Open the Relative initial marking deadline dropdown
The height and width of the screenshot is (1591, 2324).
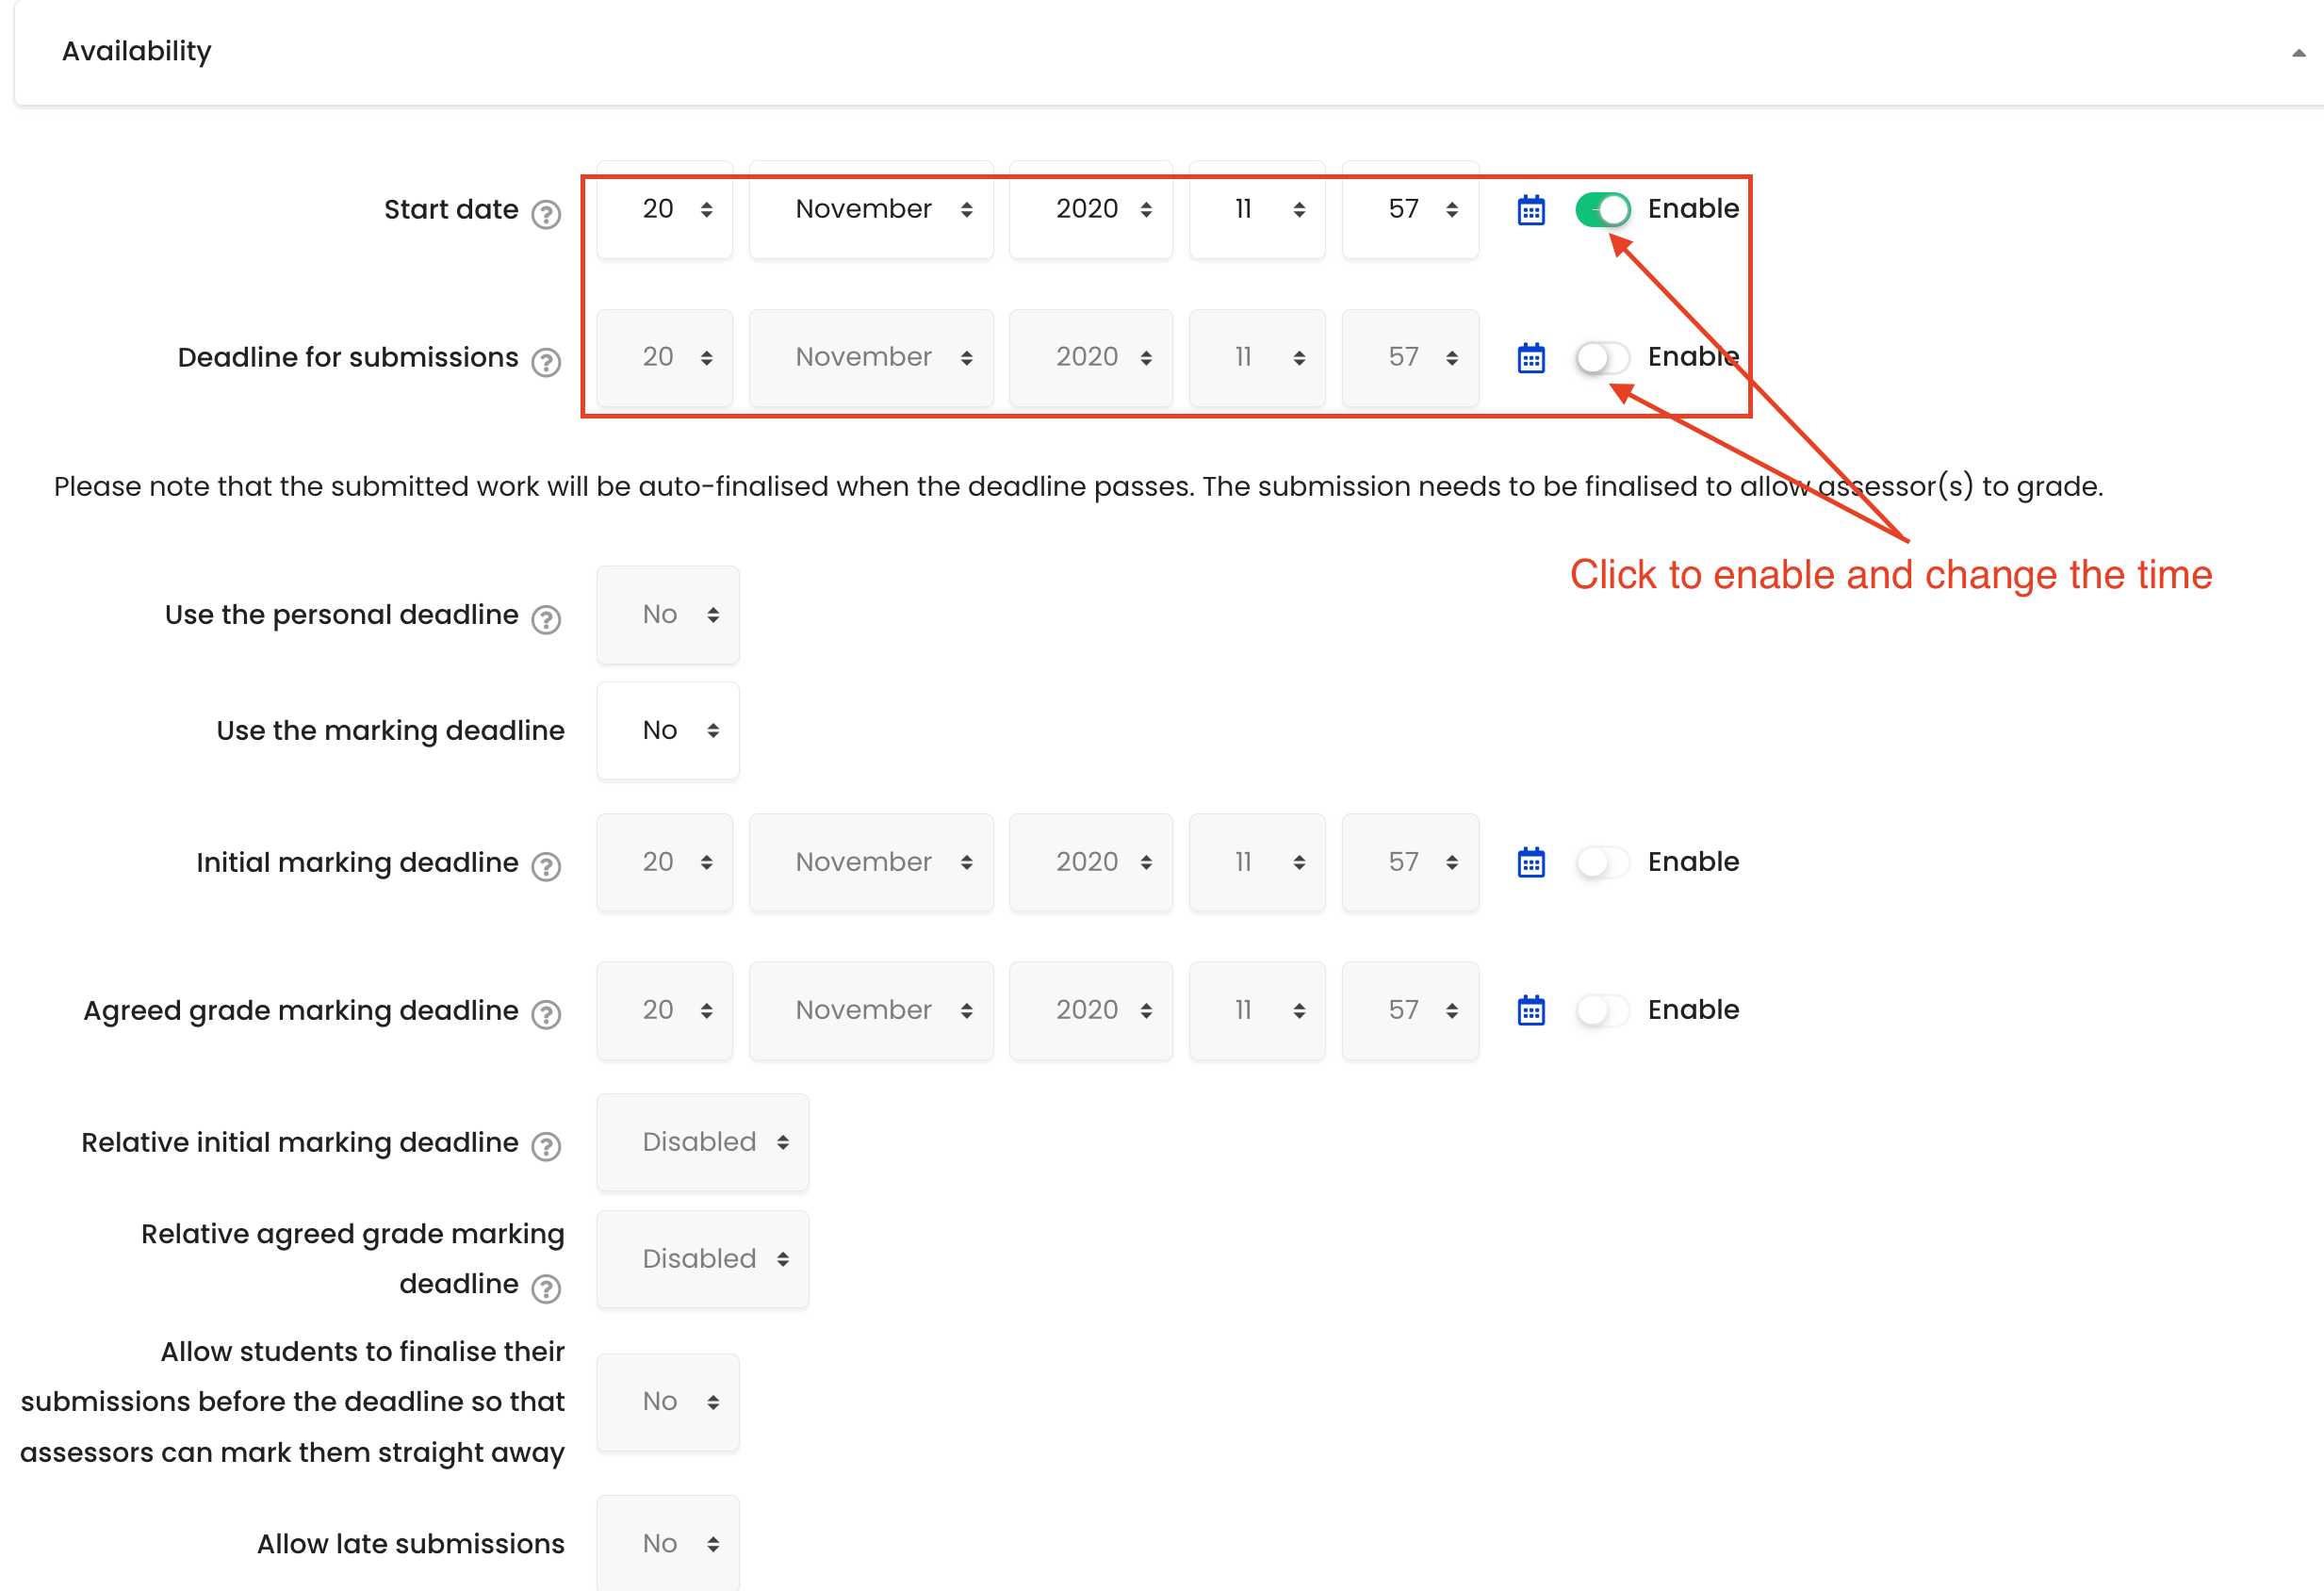pos(702,1142)
